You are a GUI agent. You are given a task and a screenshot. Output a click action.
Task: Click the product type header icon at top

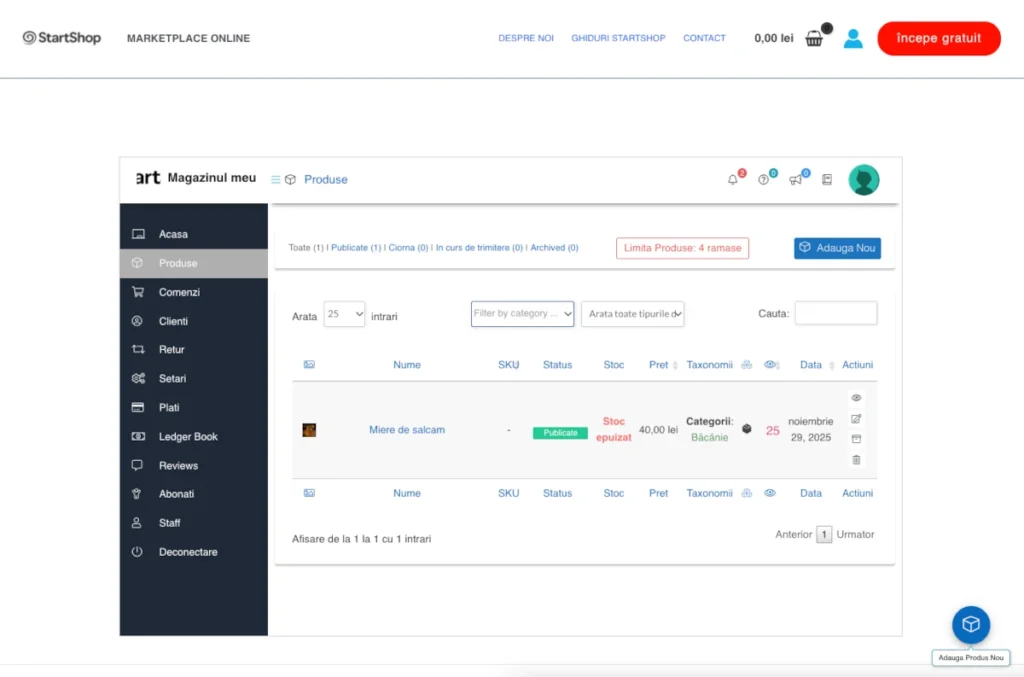pos(746,364)
